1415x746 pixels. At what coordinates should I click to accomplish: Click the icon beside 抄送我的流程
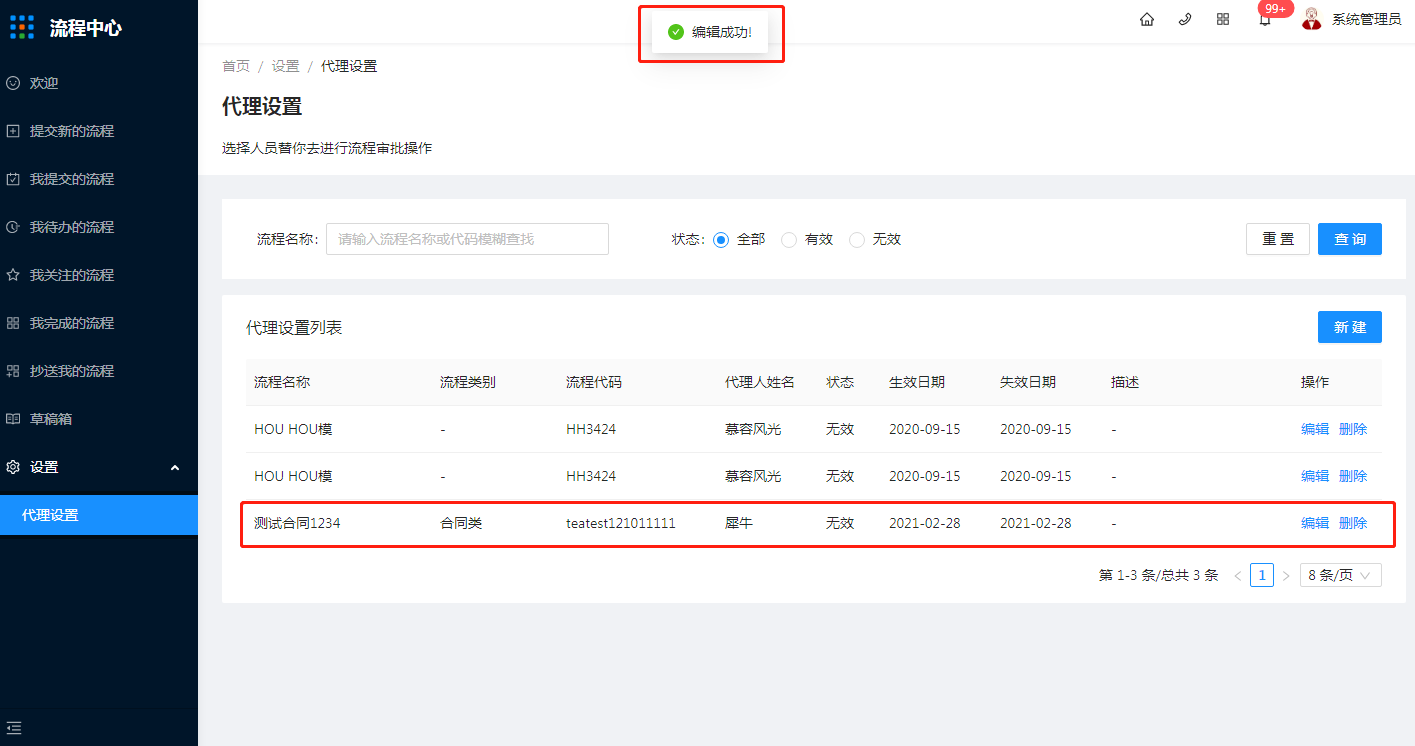click(13, 371)
